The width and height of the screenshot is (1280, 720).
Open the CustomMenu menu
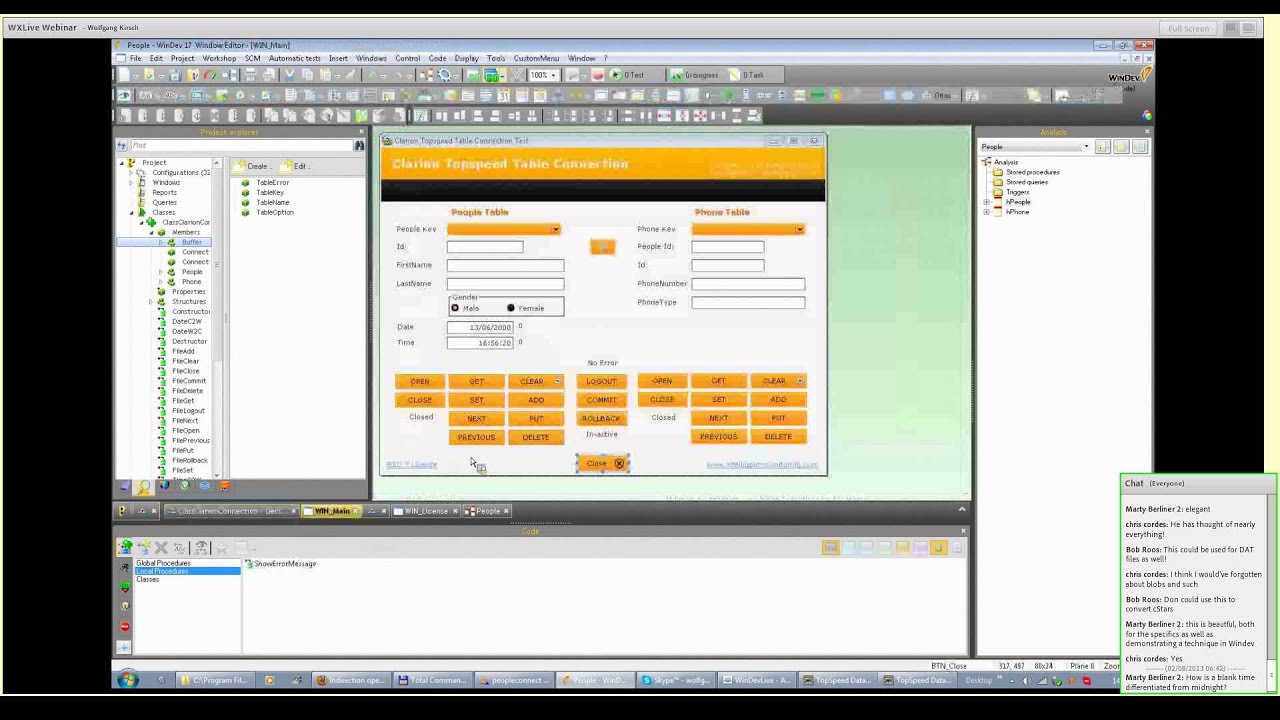coord(536,59)
